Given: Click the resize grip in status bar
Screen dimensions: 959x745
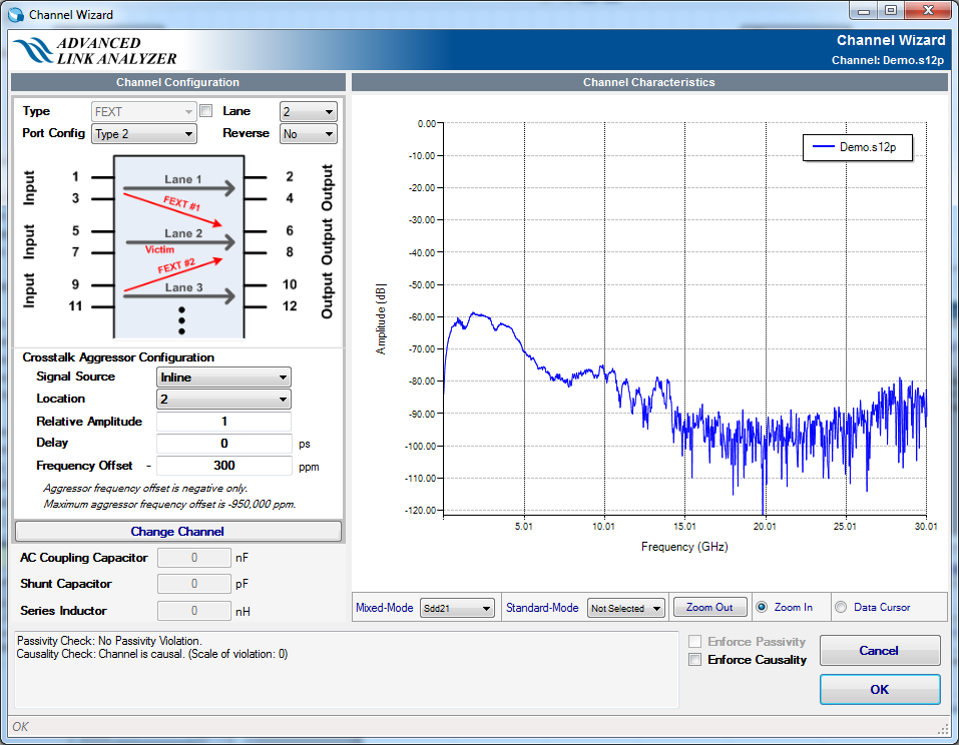Looking at the screenshot, I should (941, 728).
